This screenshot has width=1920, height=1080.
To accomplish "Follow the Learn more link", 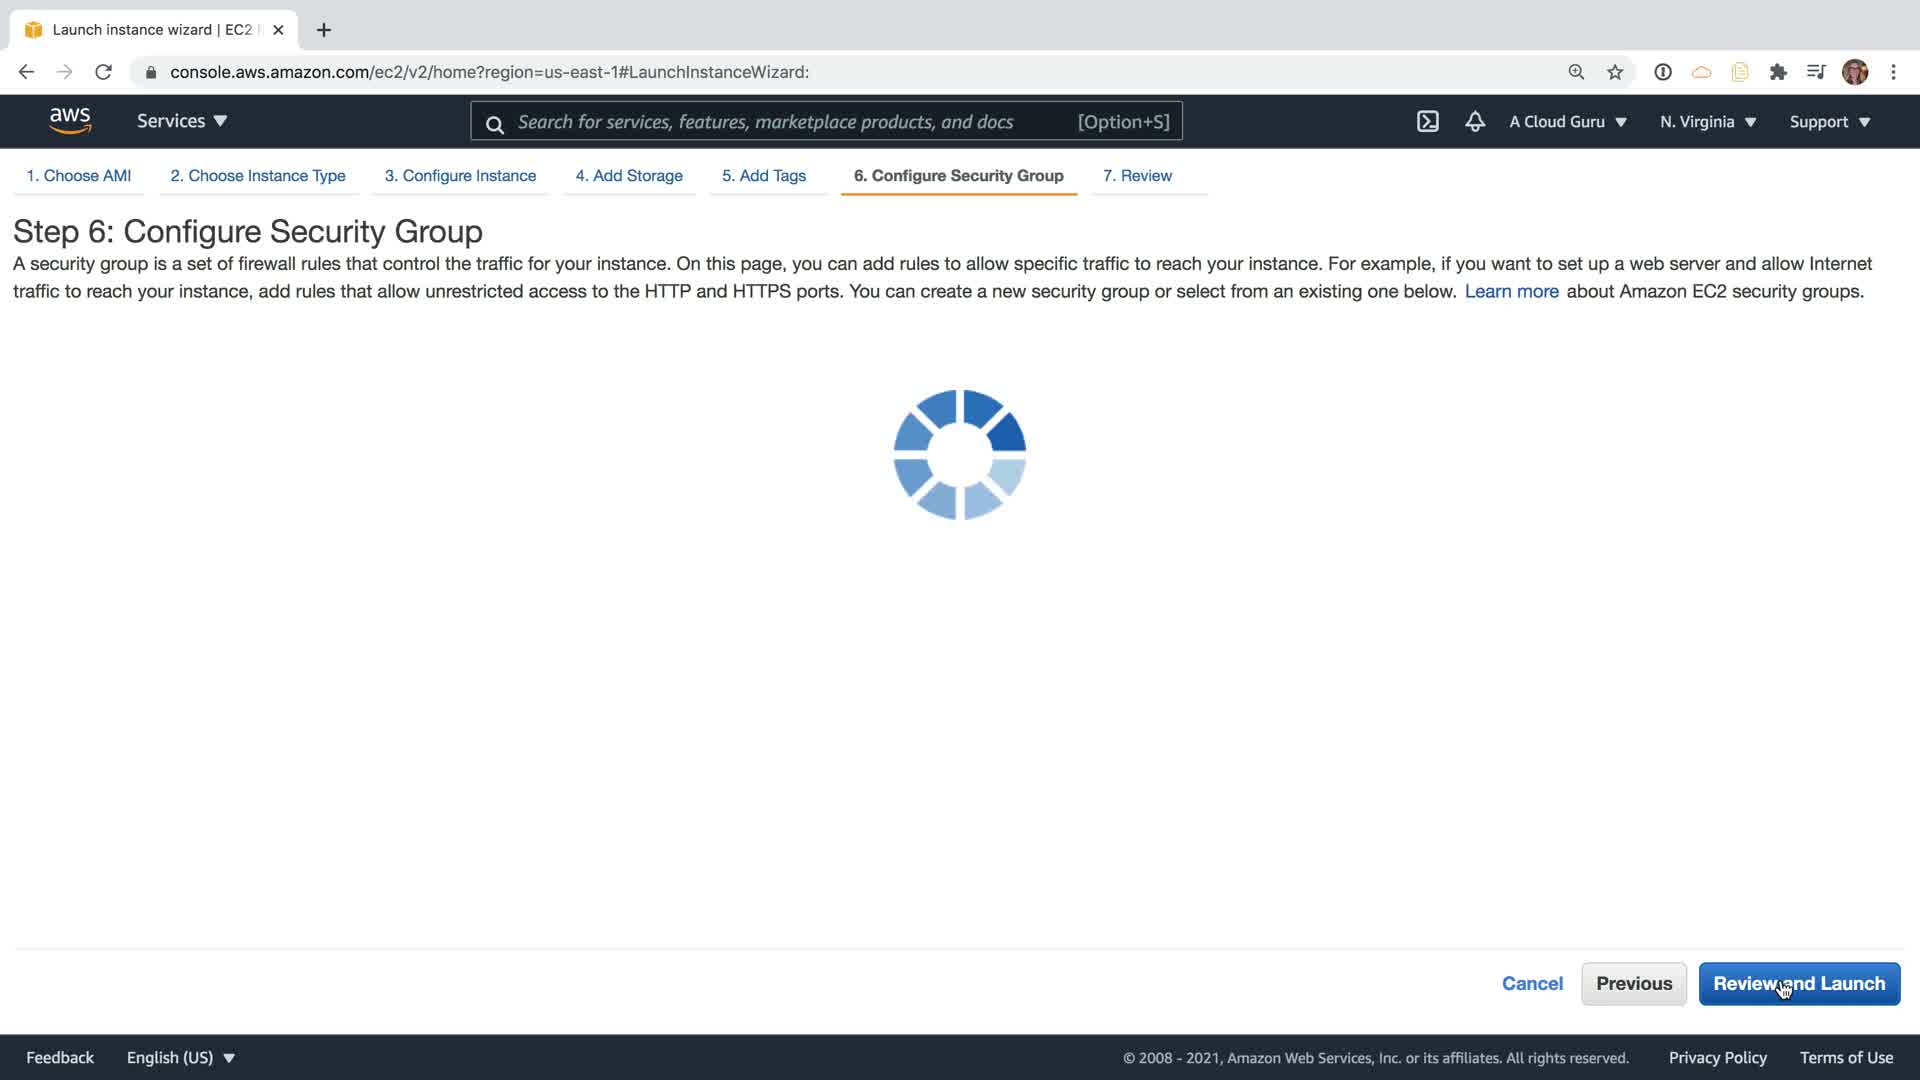I will (1511, 291).
